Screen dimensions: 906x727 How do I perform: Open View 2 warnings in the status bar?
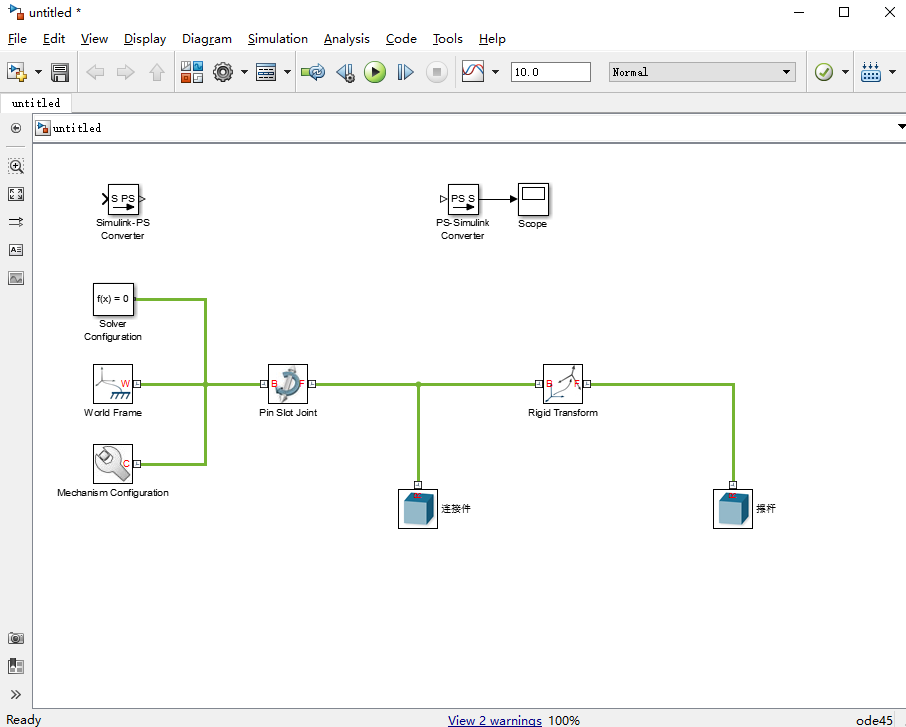pyautogui.click(x=494, y=719)
